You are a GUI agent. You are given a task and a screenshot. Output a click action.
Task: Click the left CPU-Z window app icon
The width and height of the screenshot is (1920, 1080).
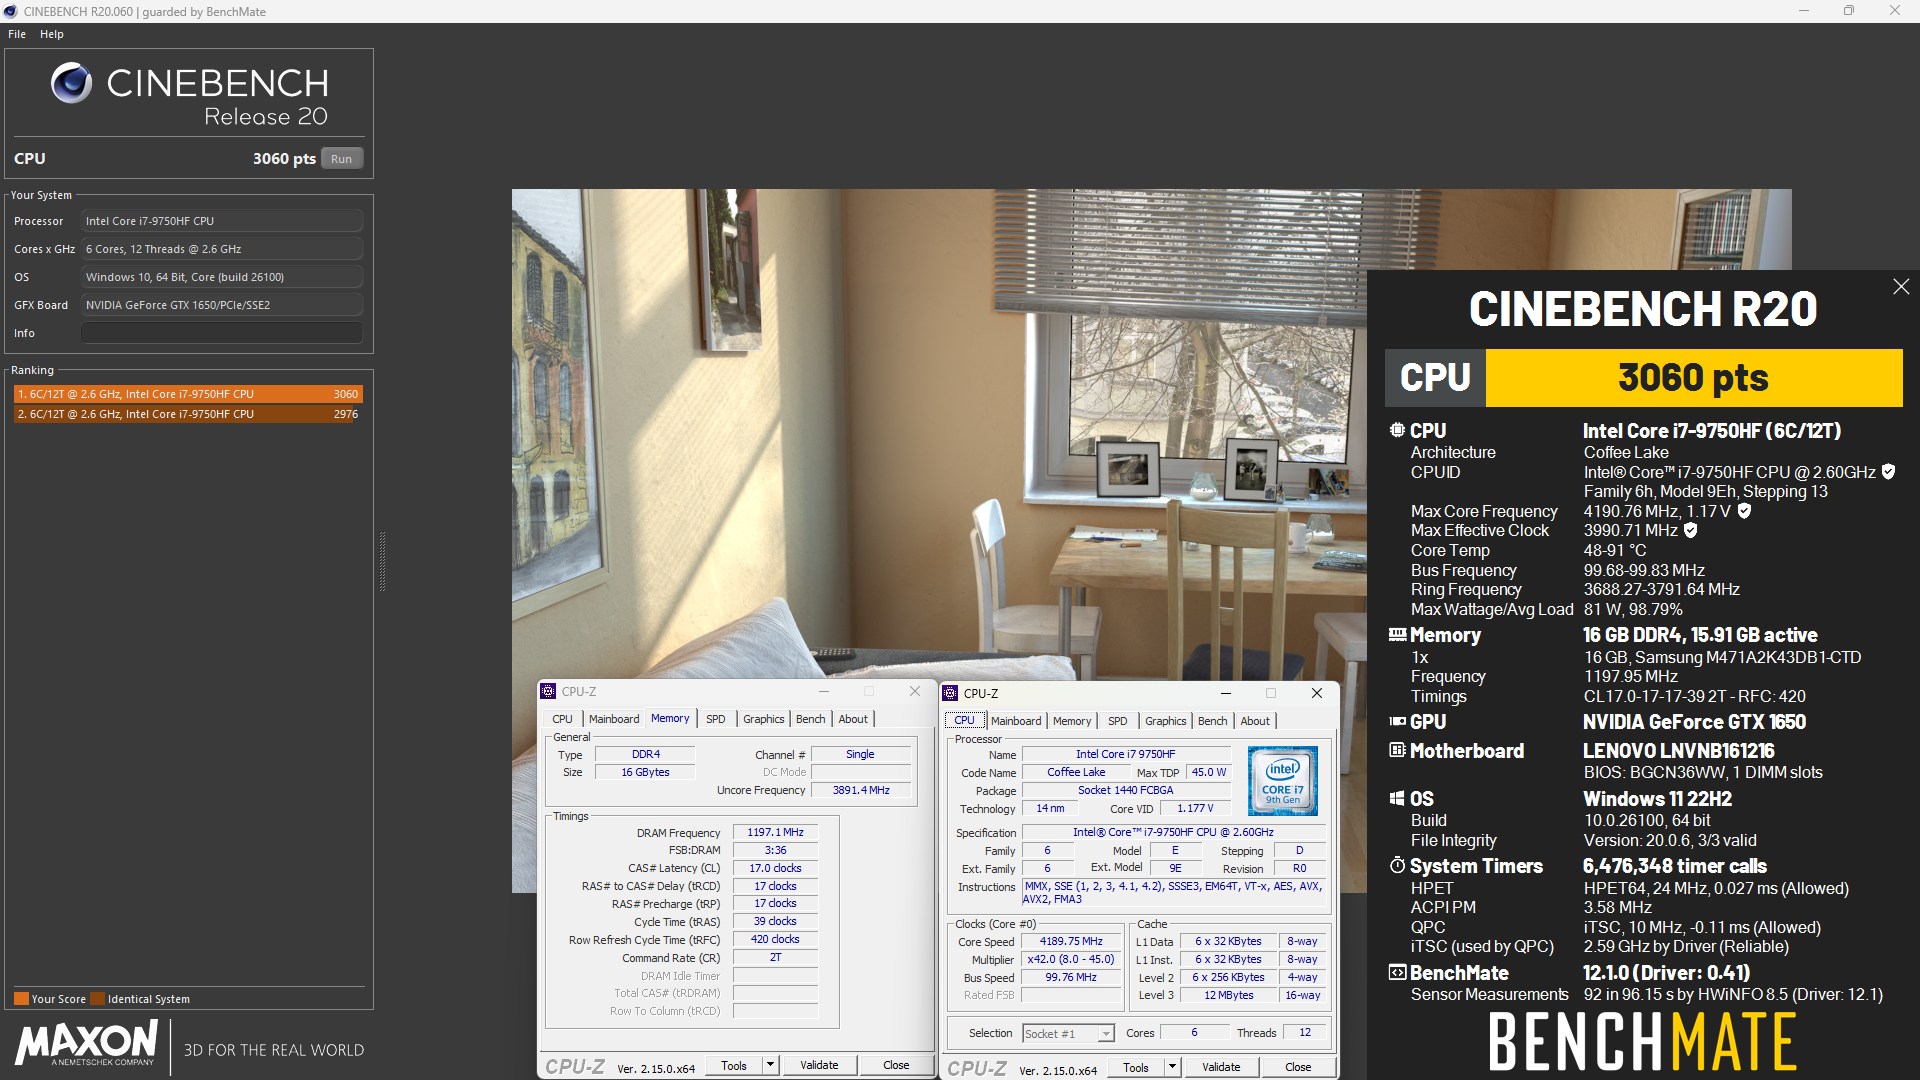(x=548, y=691)
